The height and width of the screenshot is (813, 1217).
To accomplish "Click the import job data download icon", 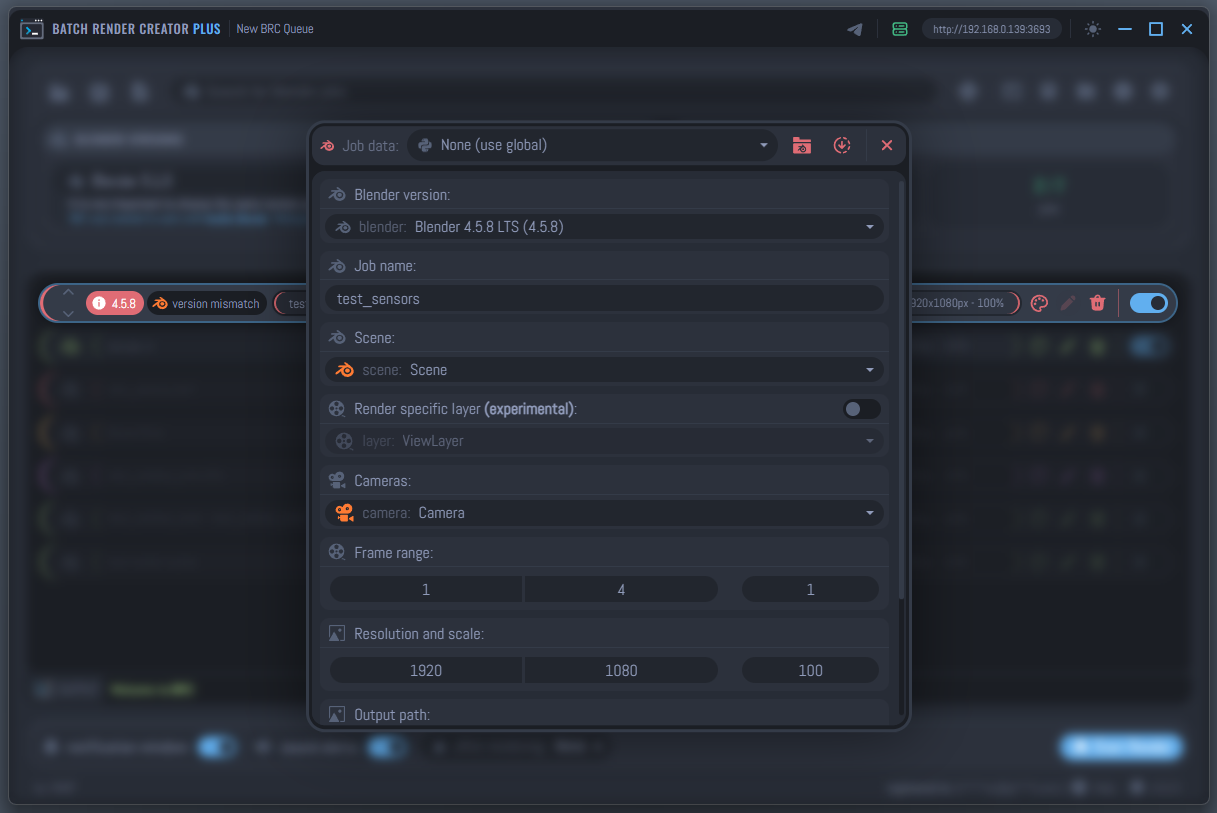I will (842, 145).
